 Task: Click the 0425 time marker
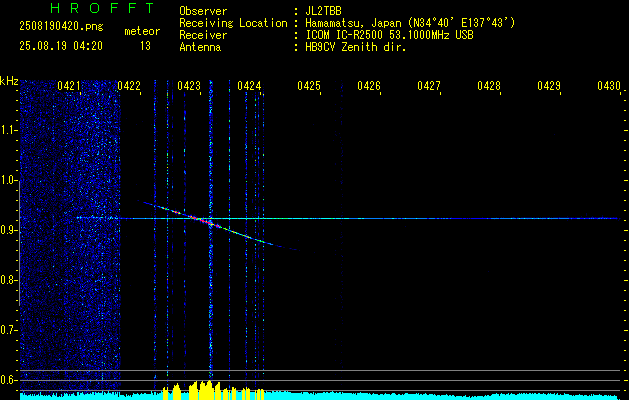(309, 86)
